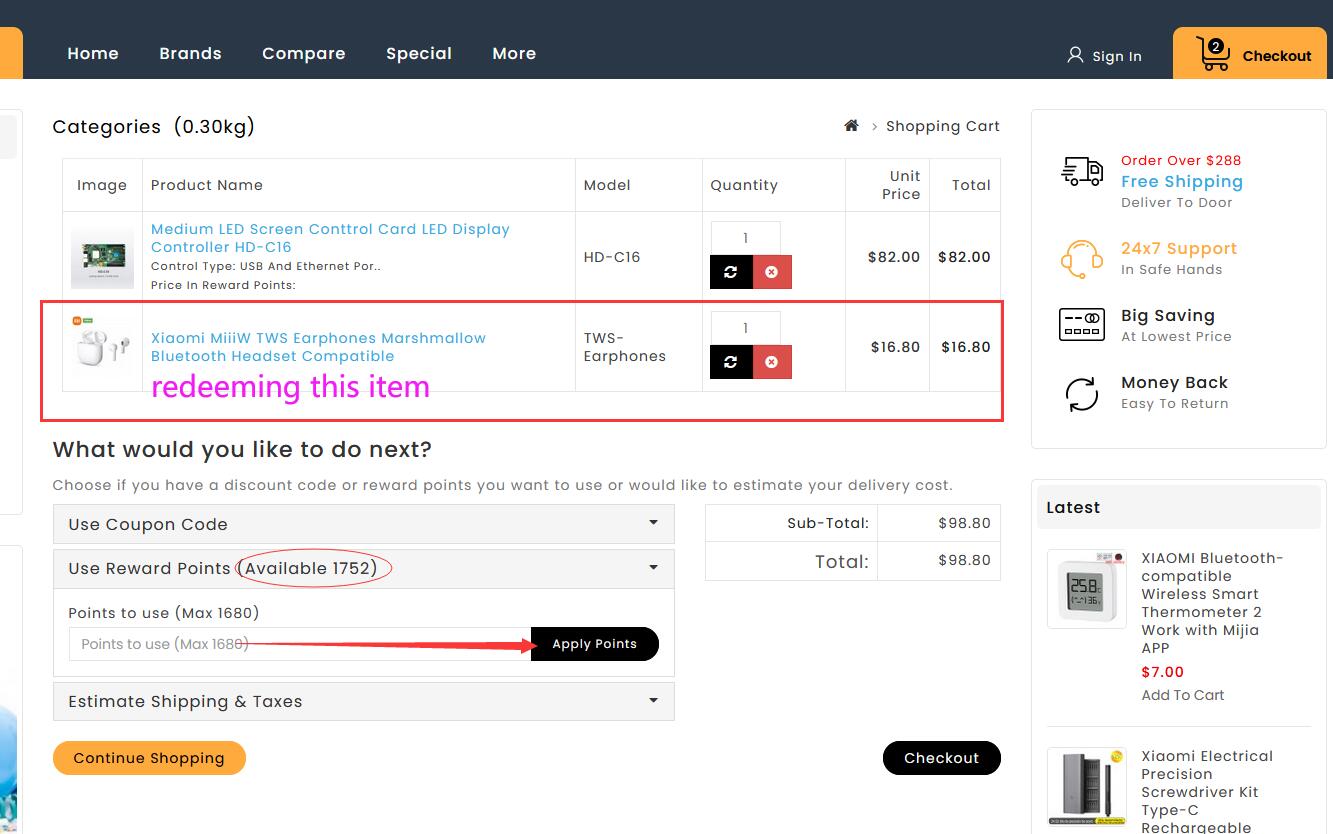This screenshot has width=1333, height=834.
Task: Remove HD-C16 controller with red X icon
Action: (771, 272)
